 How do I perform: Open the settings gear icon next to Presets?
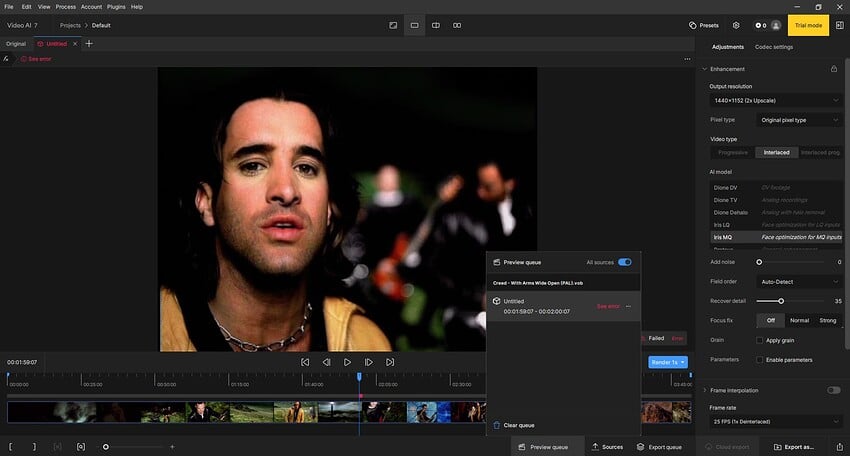736,25
